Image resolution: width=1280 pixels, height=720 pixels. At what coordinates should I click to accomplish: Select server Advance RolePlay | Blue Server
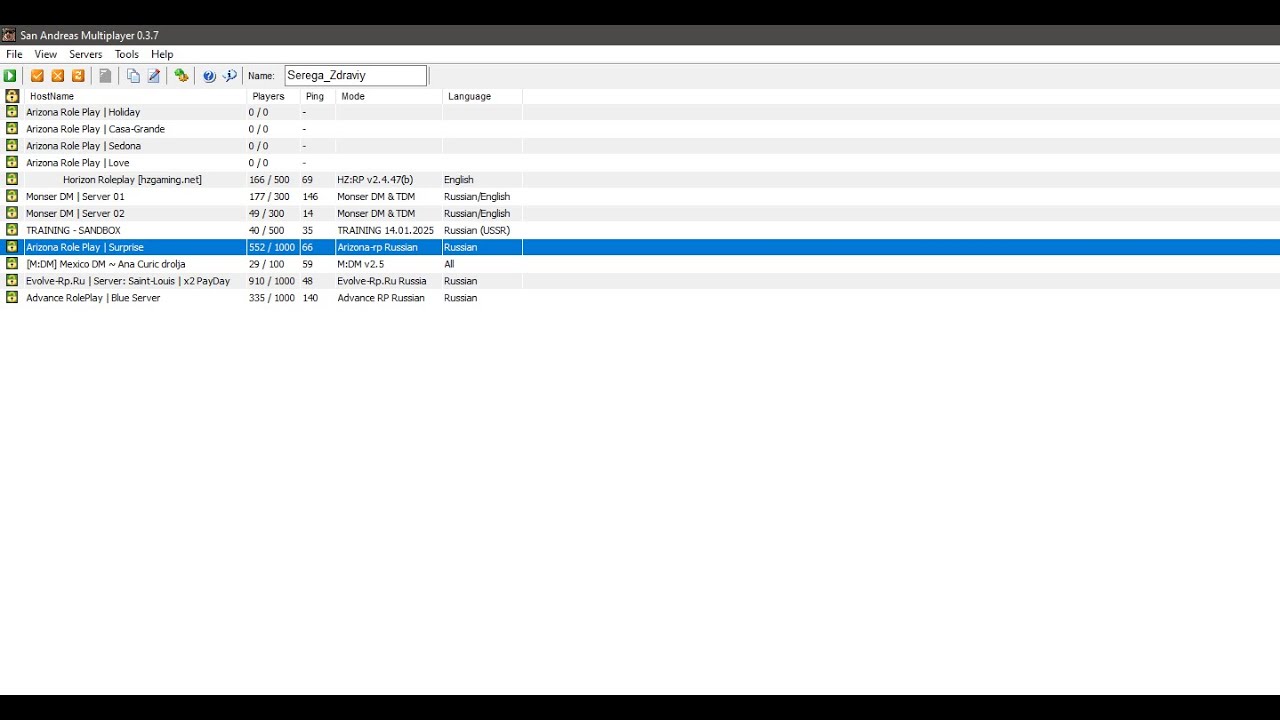93,298
